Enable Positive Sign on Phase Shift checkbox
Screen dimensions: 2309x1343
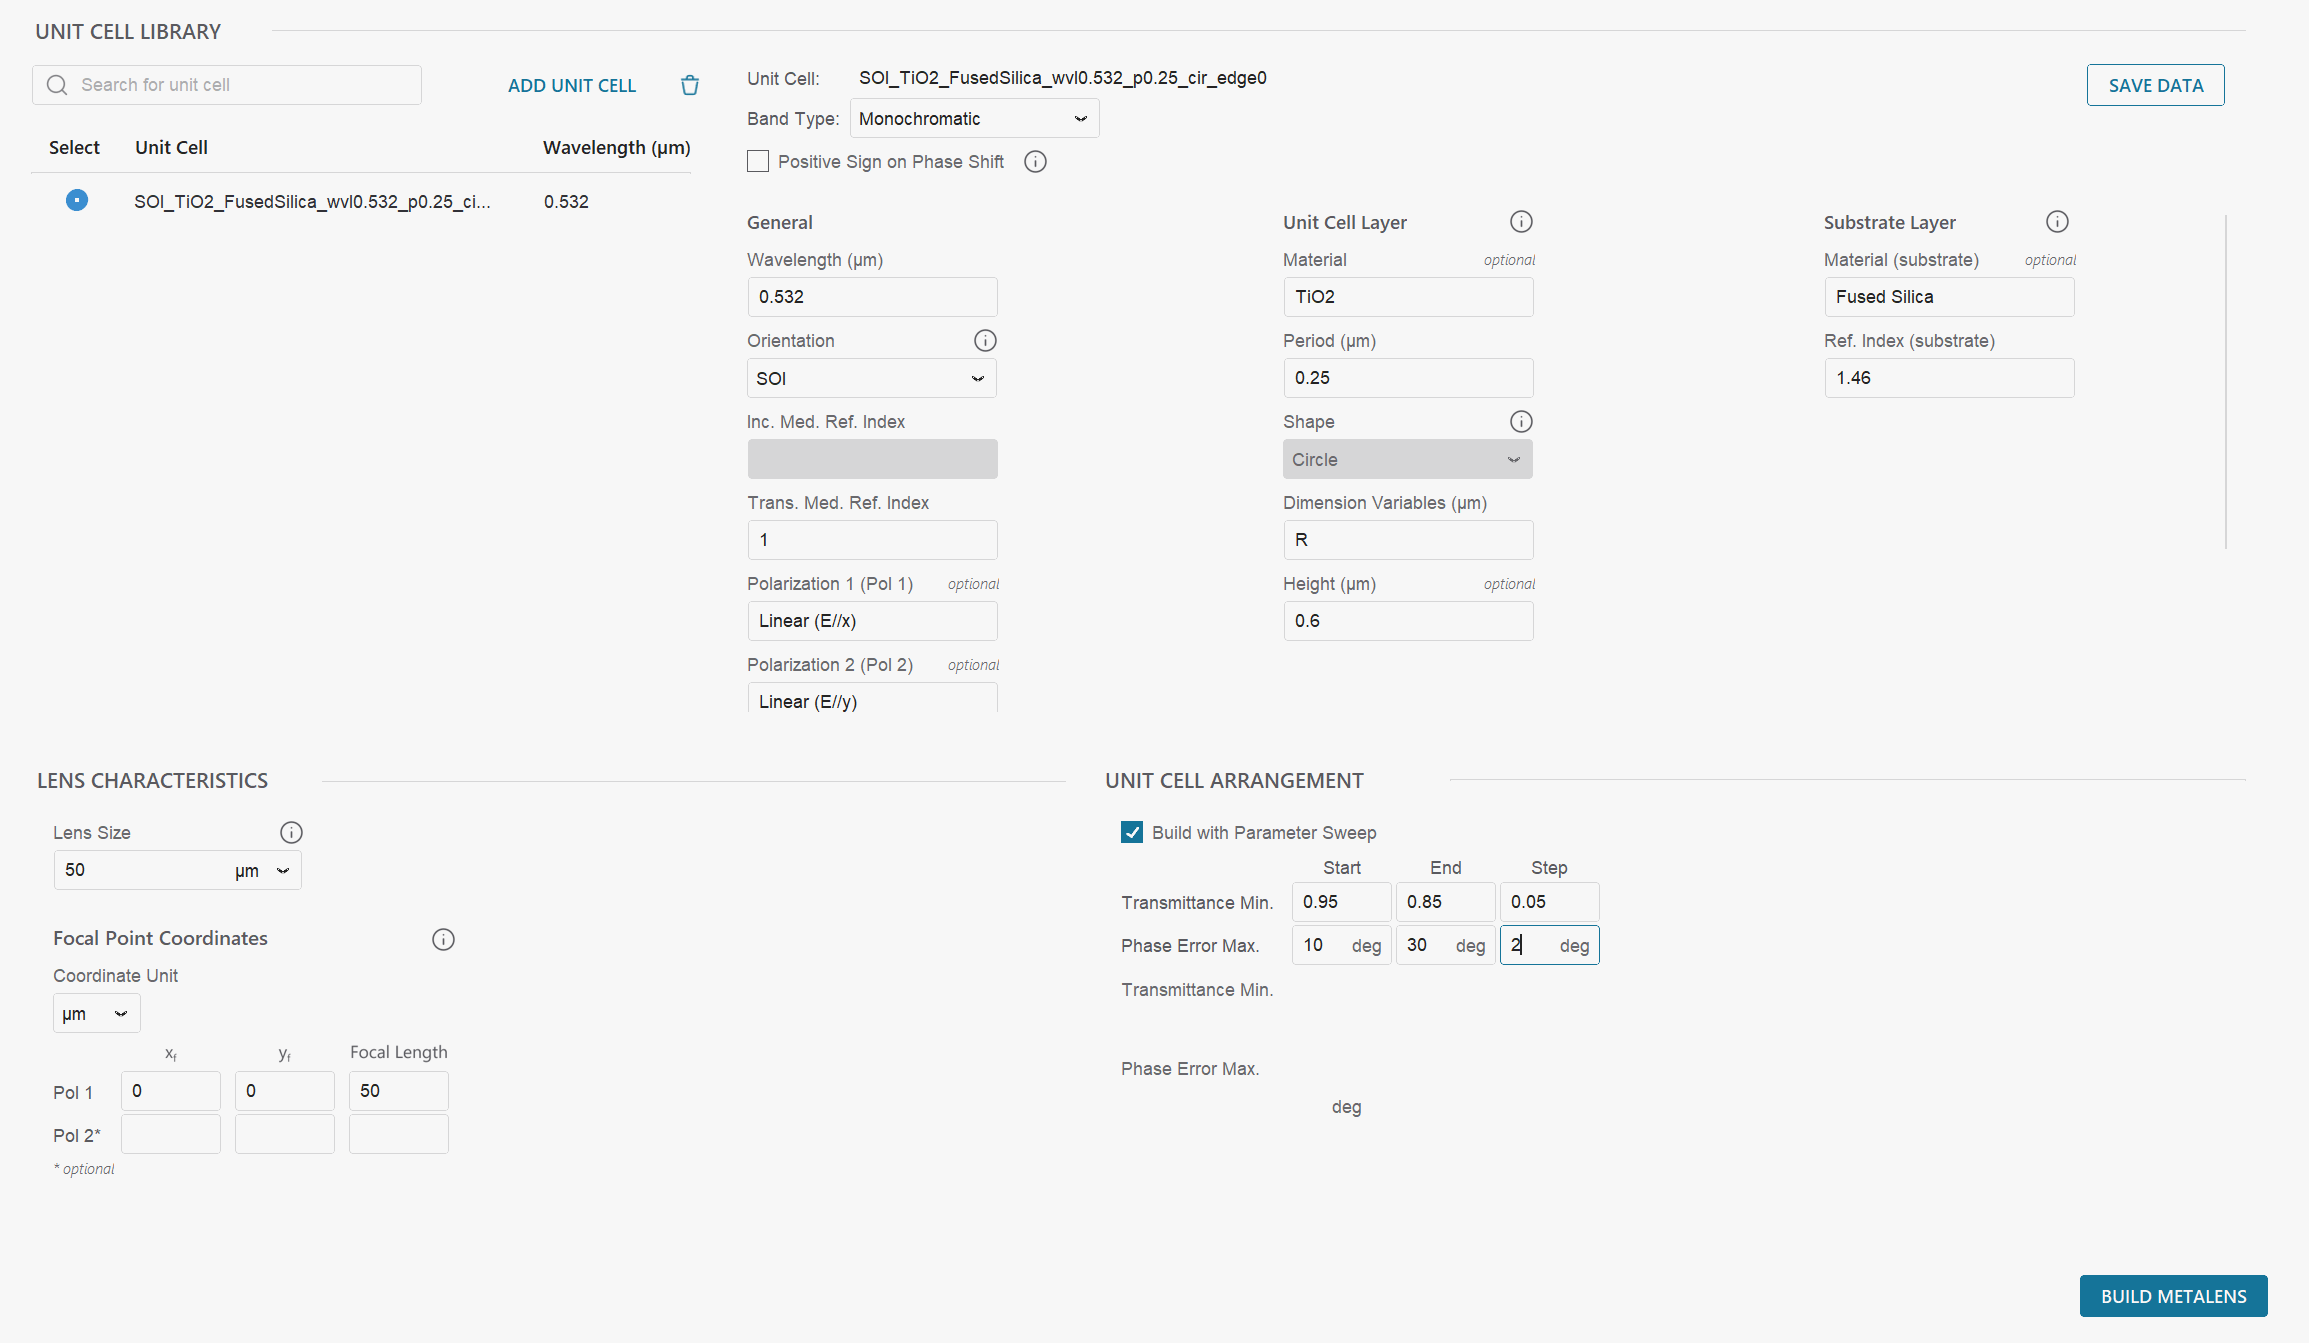[758, 162]
